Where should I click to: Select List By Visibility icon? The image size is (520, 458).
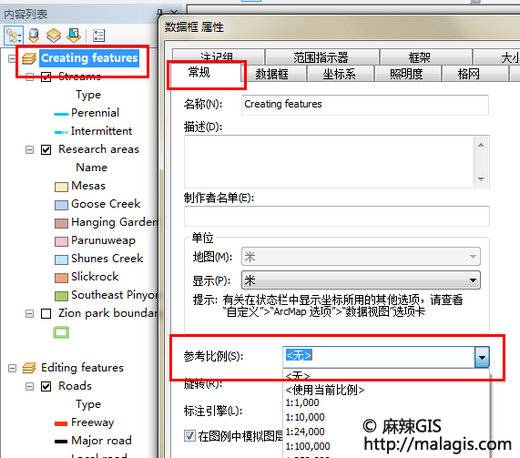(54, 35)
